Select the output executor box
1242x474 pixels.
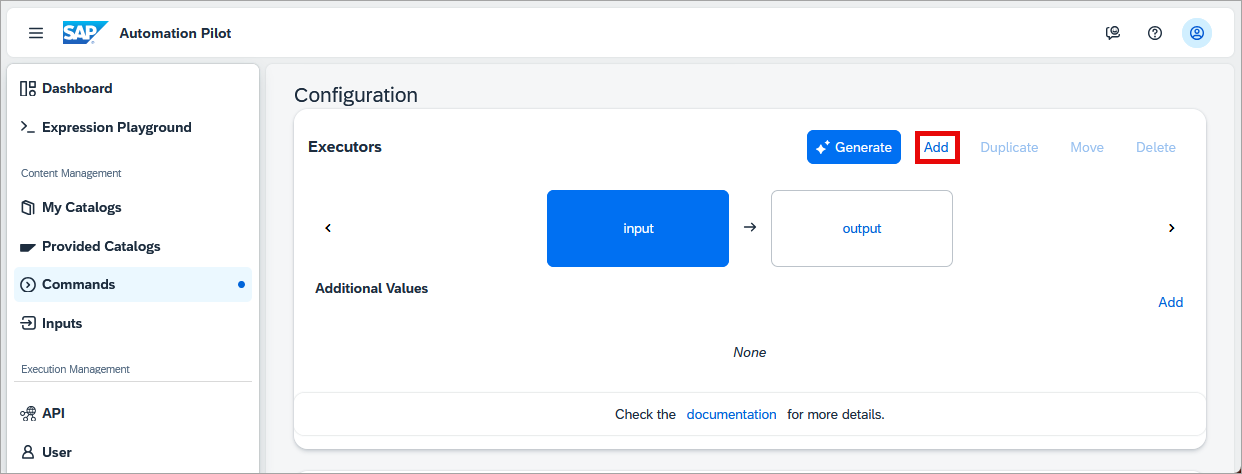coord(862,228)
